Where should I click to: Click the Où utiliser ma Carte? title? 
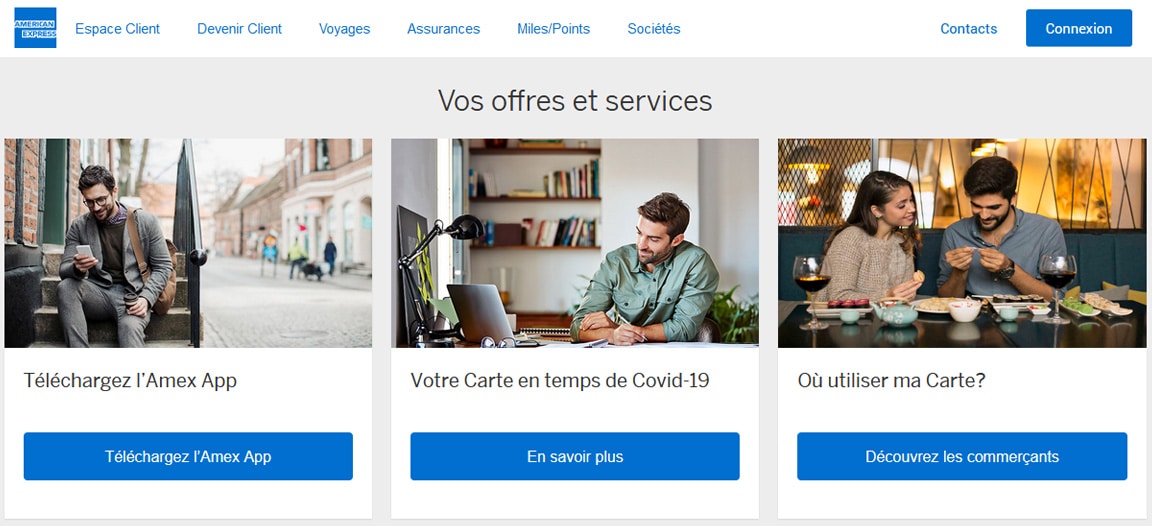tap(891, 381)
